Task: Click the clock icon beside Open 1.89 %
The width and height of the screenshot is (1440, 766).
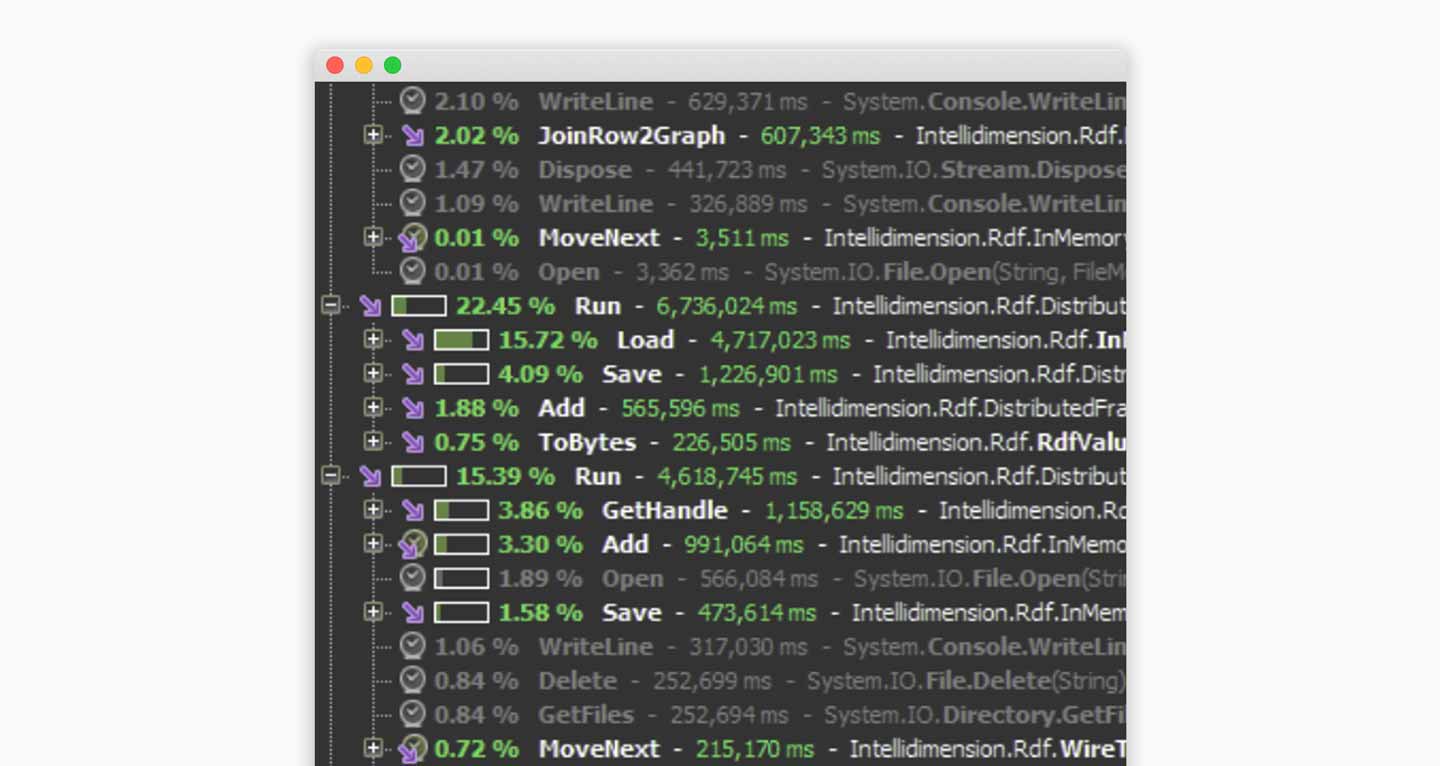Action: coord(413,578)
